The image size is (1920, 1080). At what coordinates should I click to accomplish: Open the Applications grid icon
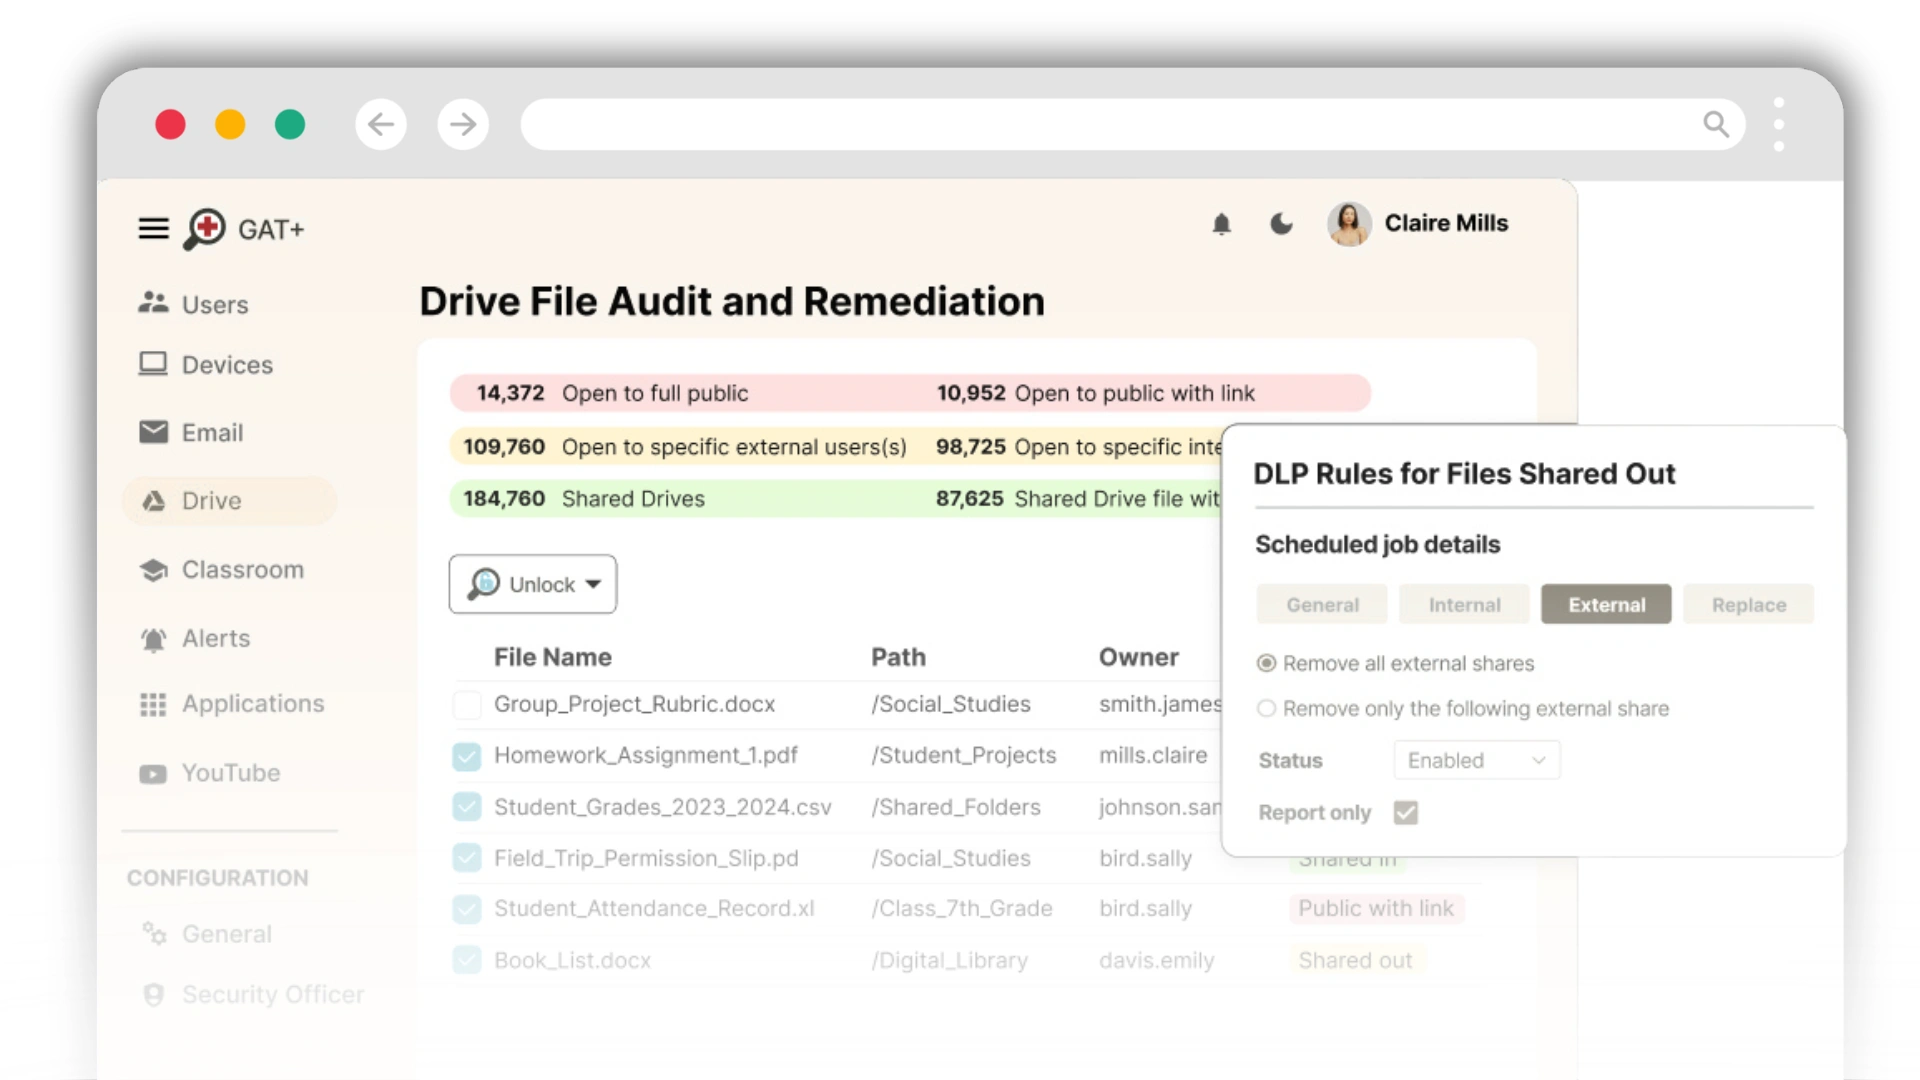point(153,704)
